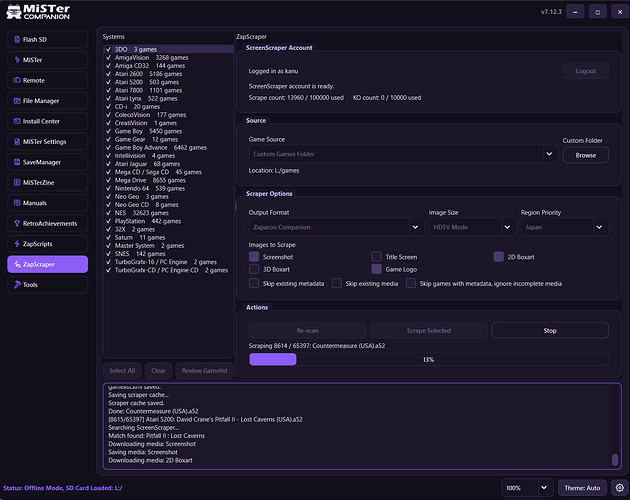Enable the 3D Boxart checkbox
The width and height of the screenshot is (630, 500).
254,269
